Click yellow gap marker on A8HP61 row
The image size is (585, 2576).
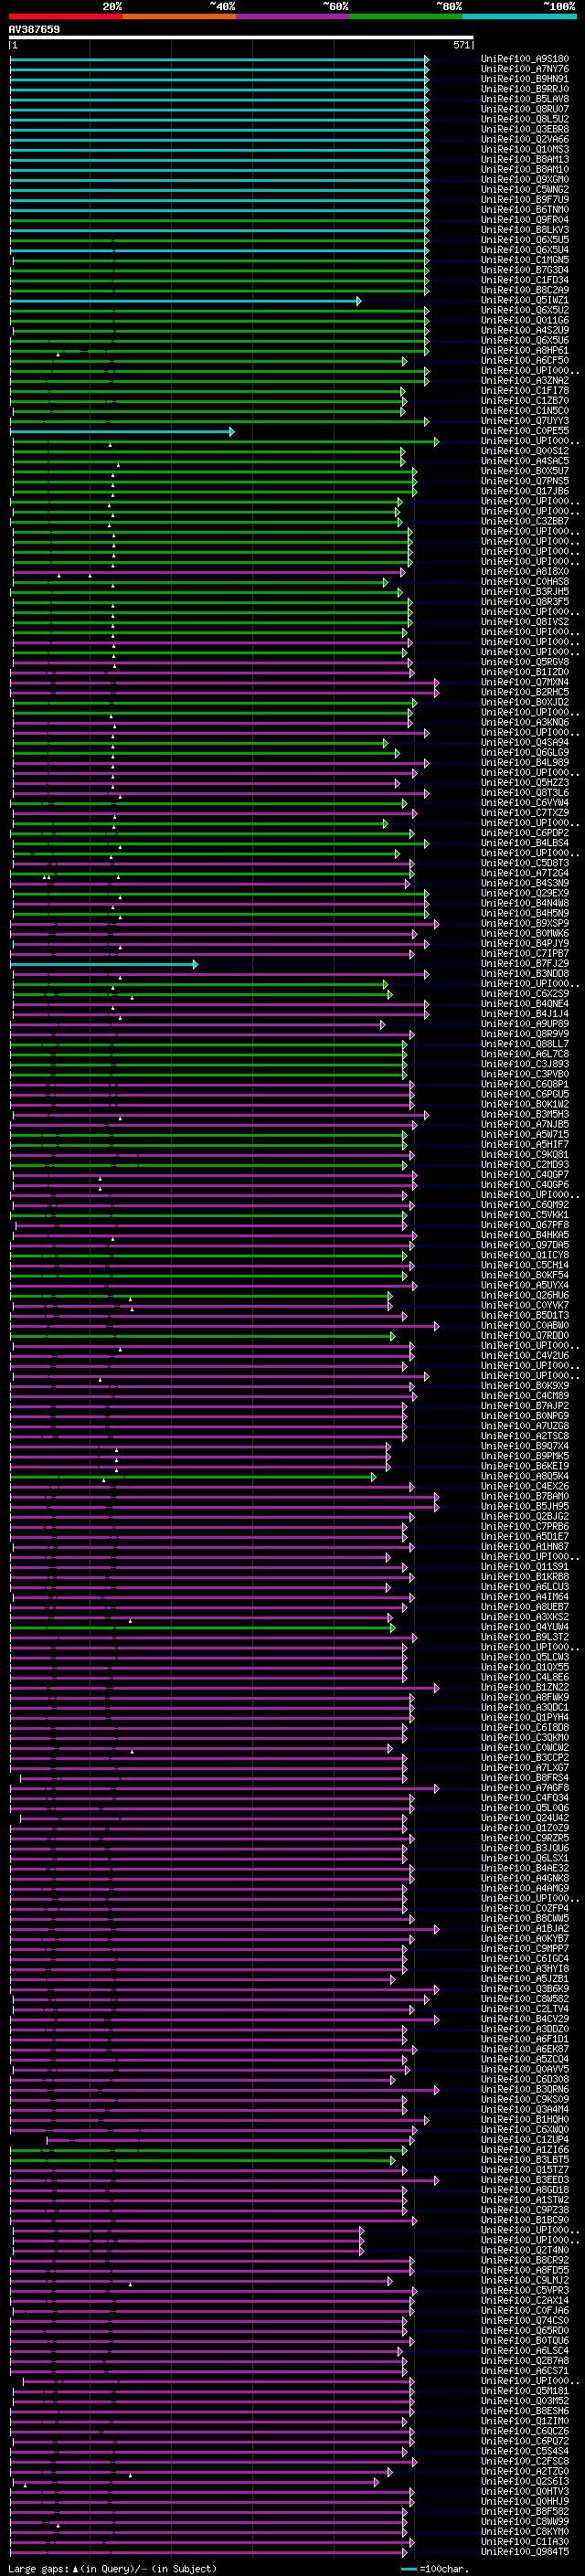tap(59, 352)
